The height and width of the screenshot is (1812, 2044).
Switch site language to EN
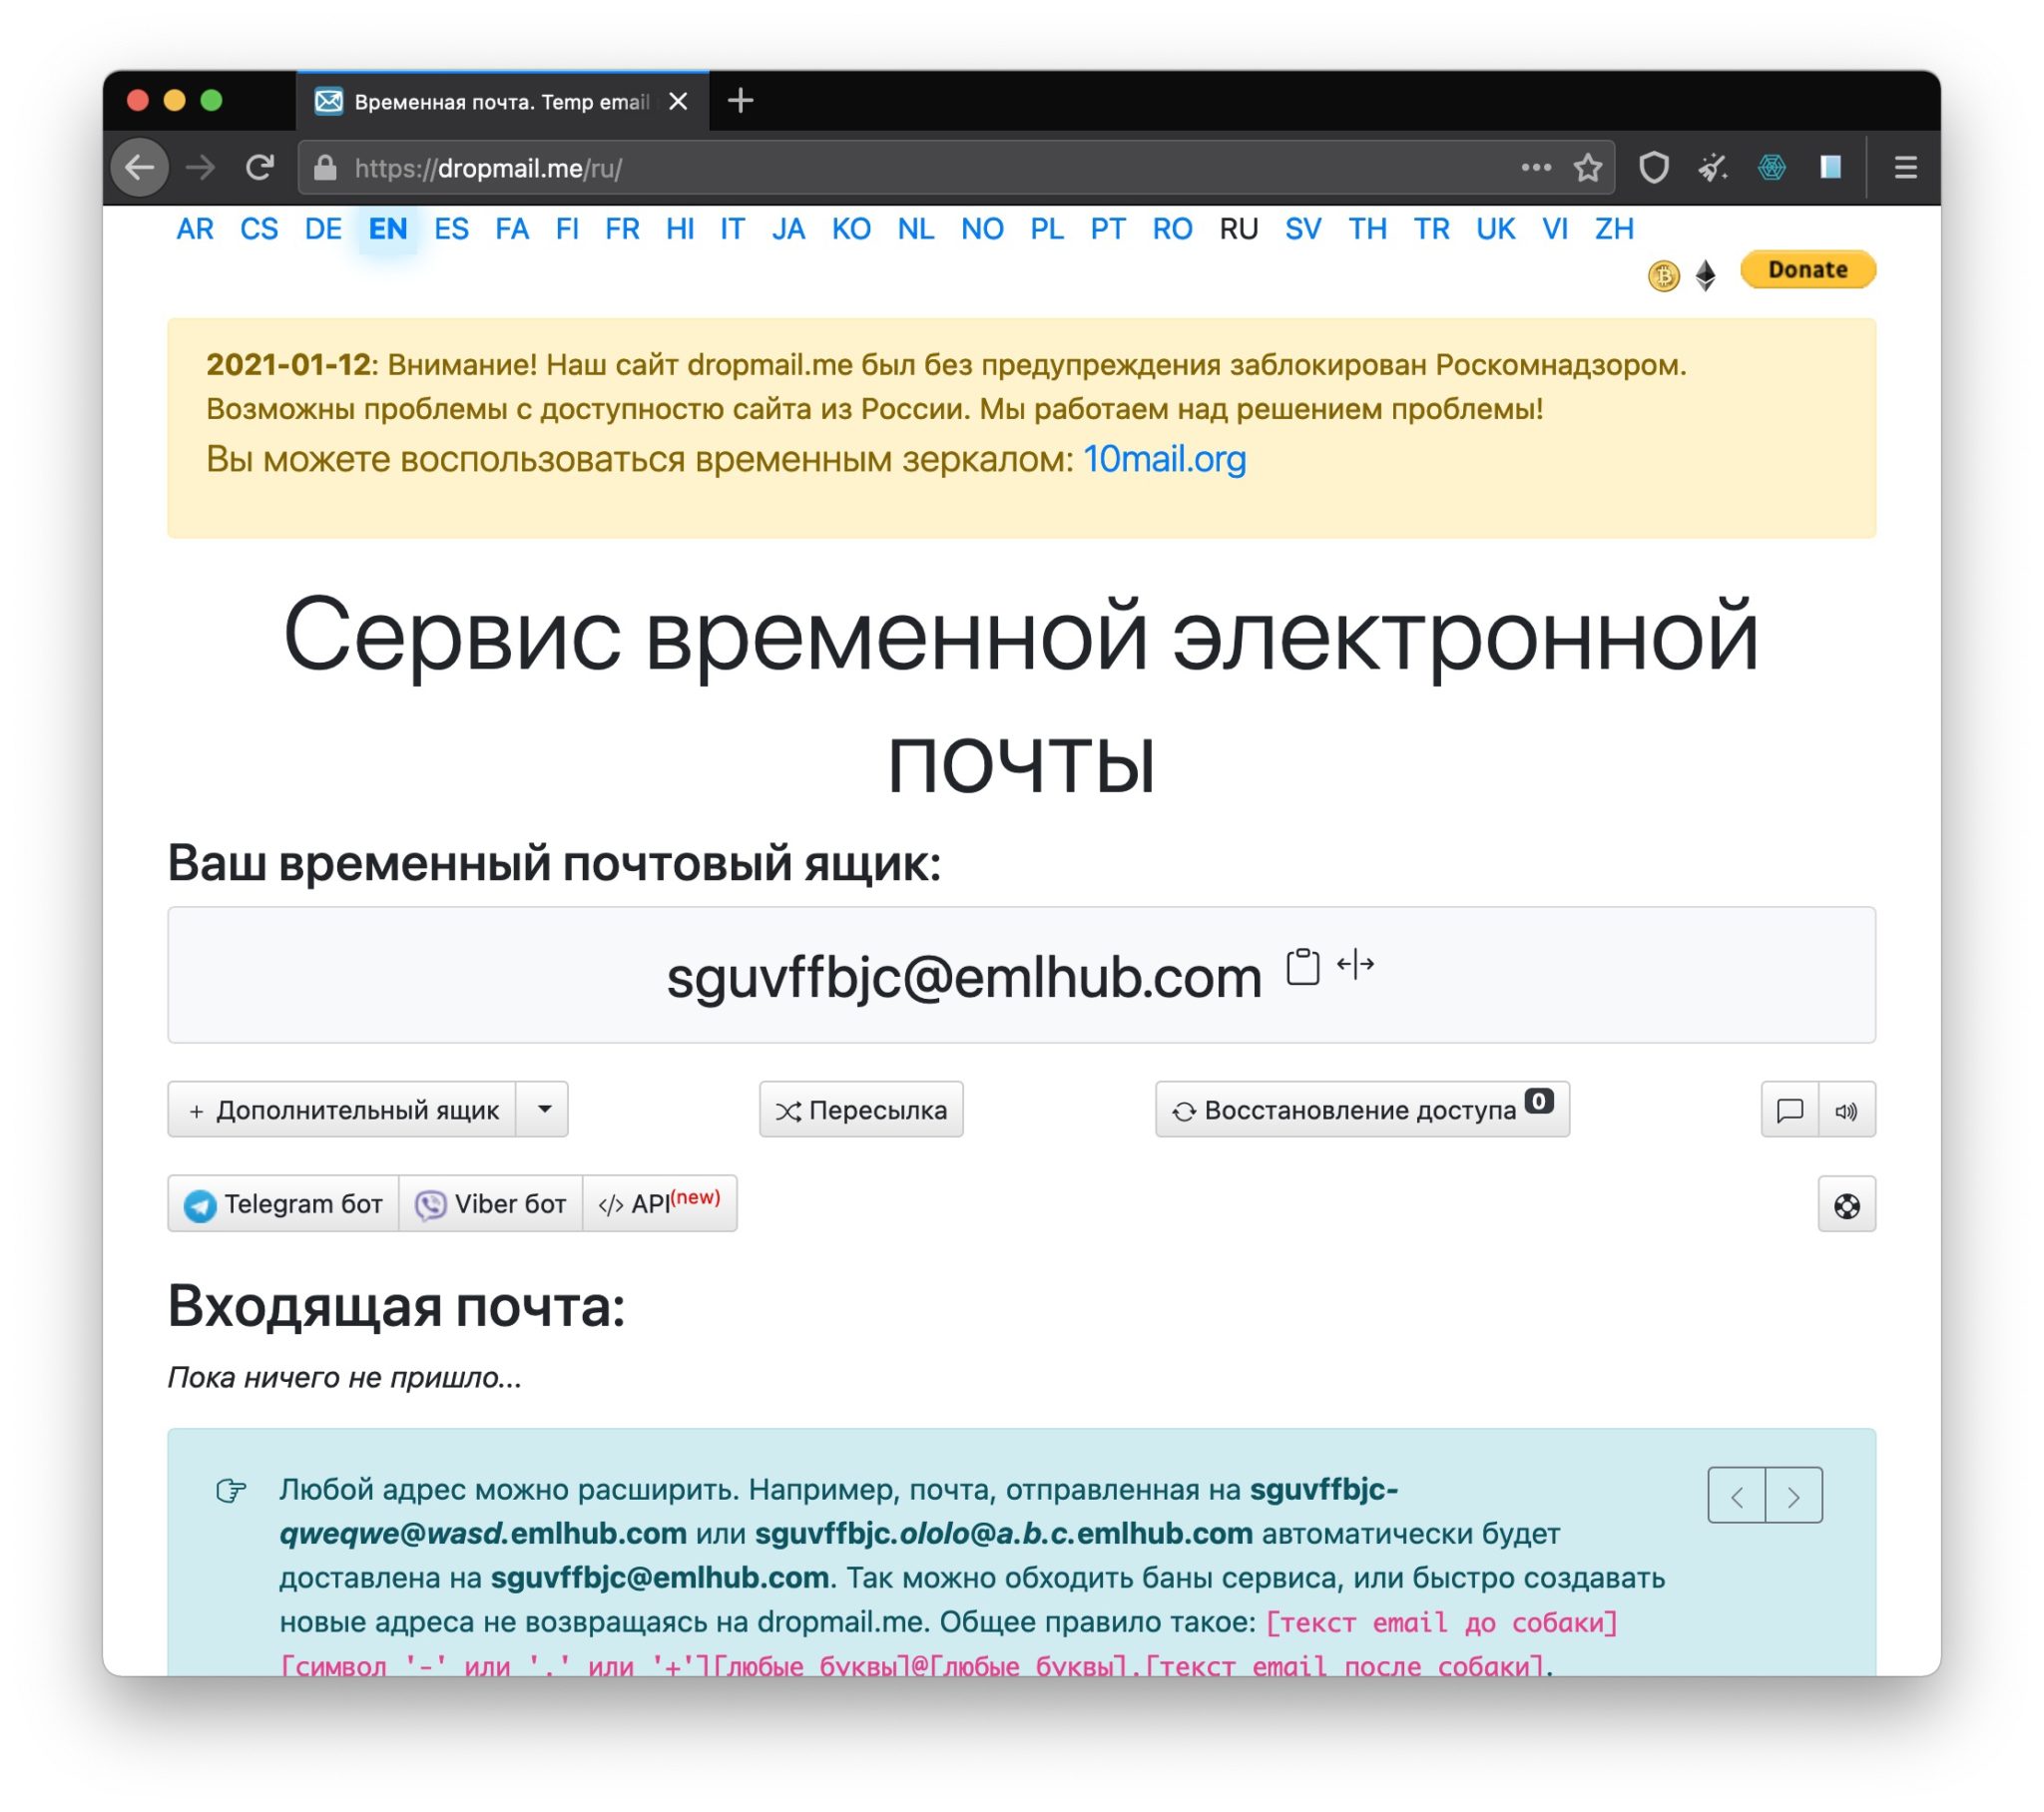click(x=388, y=229)
